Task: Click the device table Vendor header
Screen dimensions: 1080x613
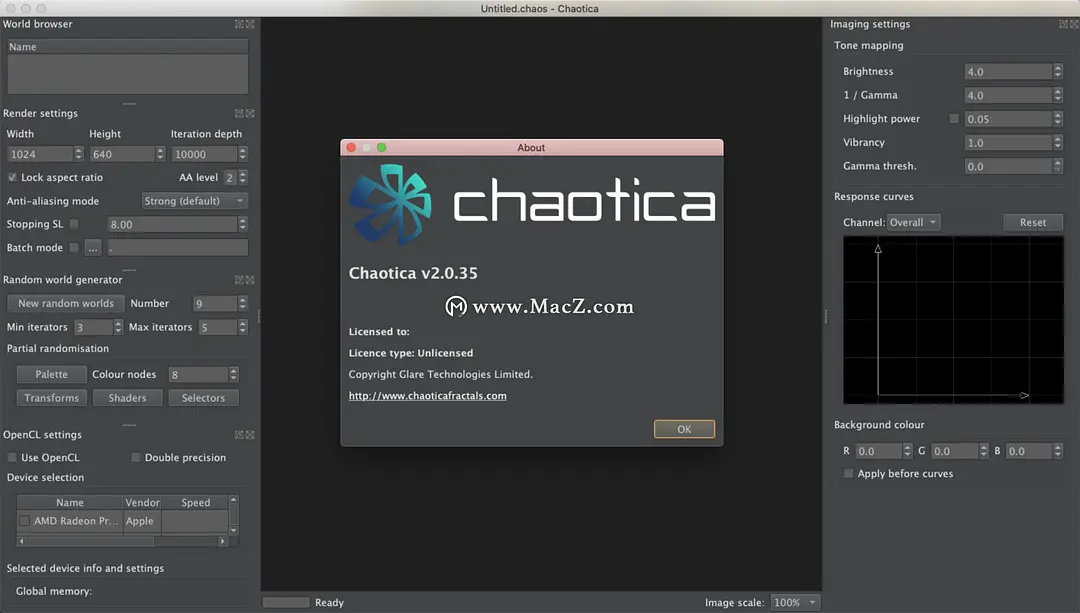Action: click(142, 502)
